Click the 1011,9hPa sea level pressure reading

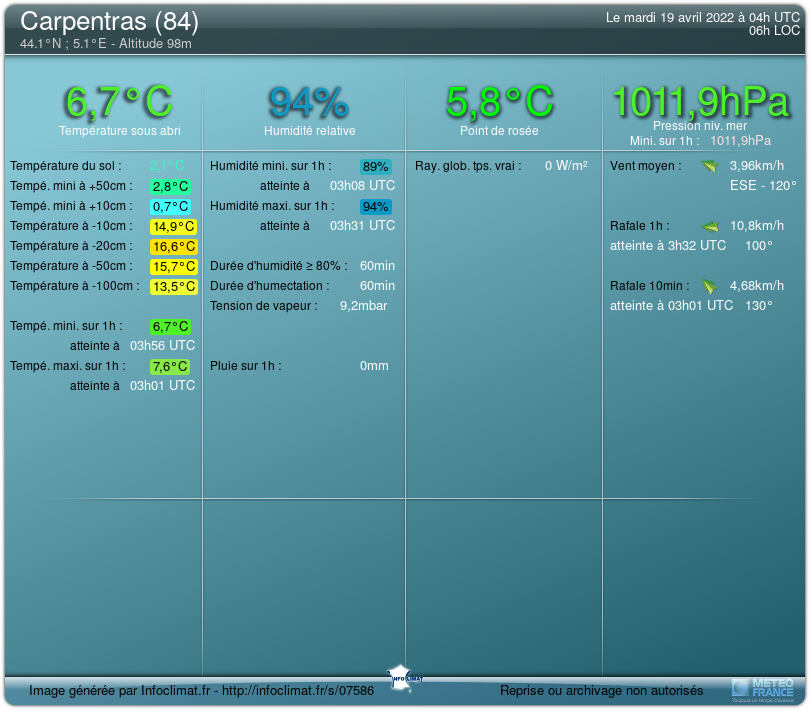pyautogui.click(x=700, y=102)
